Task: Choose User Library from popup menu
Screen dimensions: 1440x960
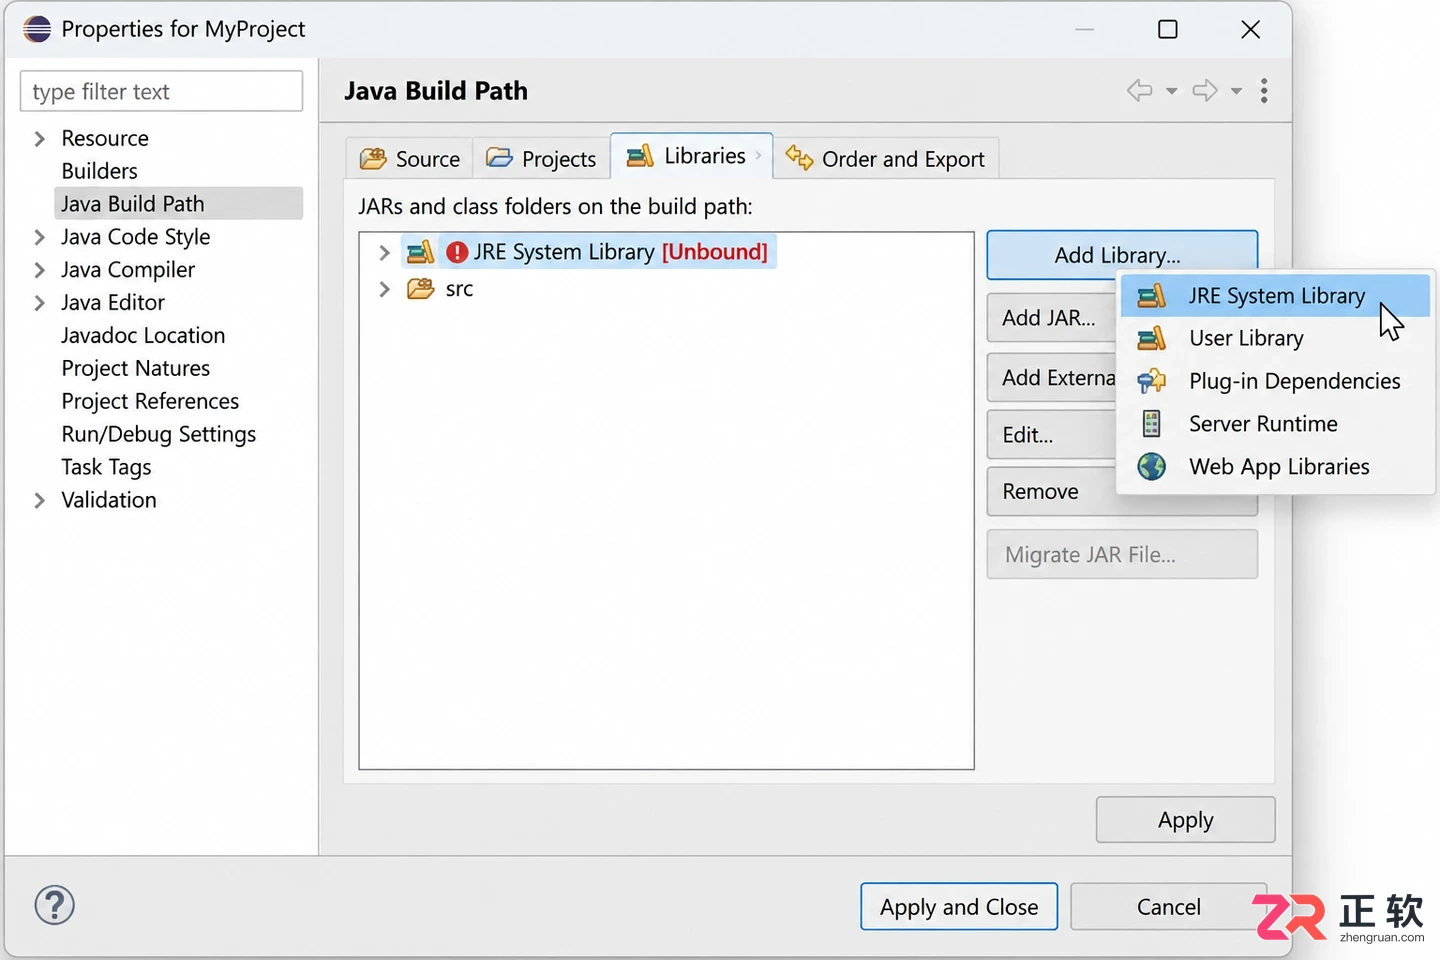Action: point(1275,338)
